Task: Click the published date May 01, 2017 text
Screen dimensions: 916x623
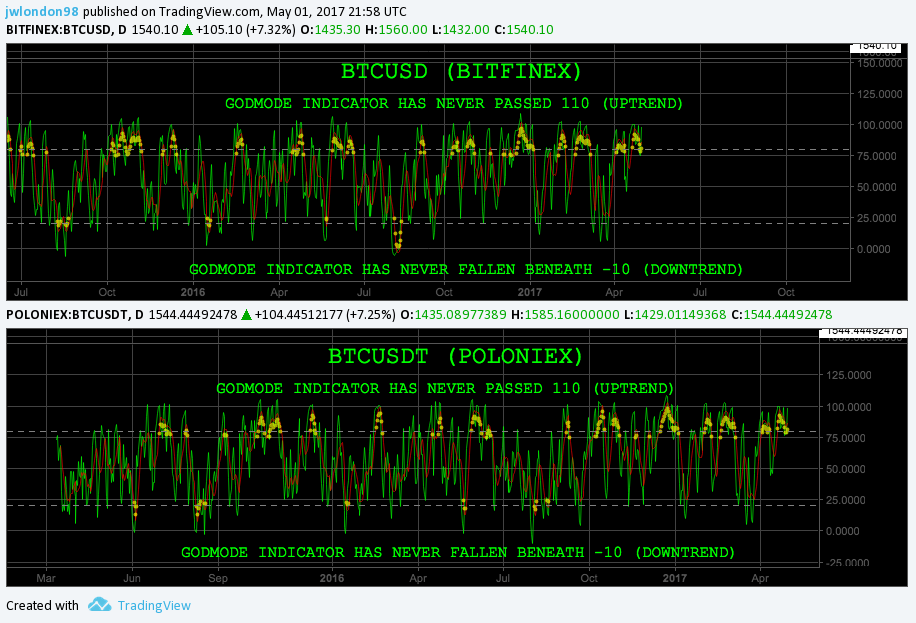Action: click(306, 11)
